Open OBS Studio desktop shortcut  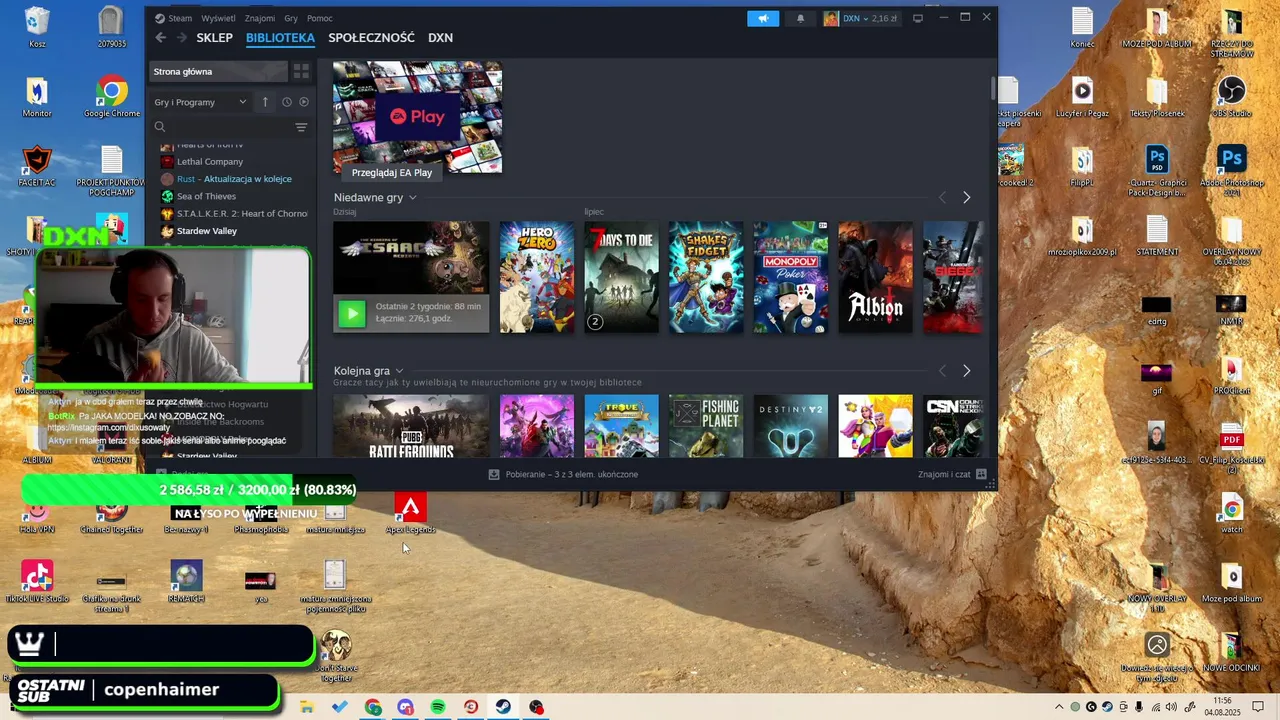tap(1232, 98)
